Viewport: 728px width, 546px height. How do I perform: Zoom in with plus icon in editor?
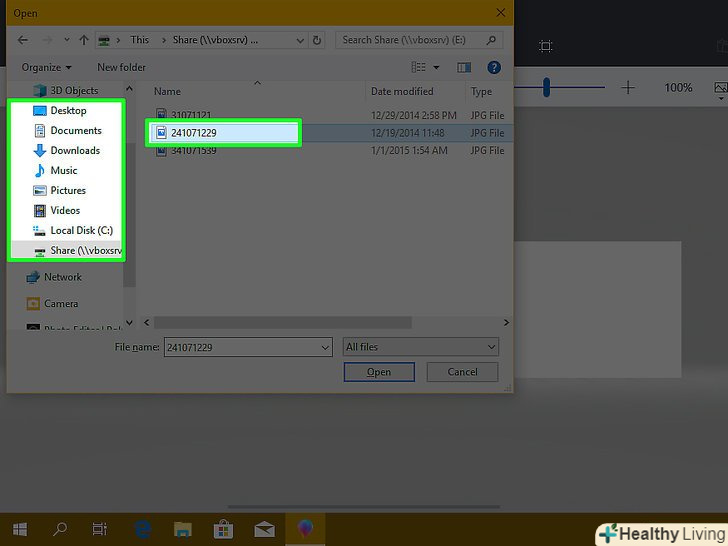[628, 87]
